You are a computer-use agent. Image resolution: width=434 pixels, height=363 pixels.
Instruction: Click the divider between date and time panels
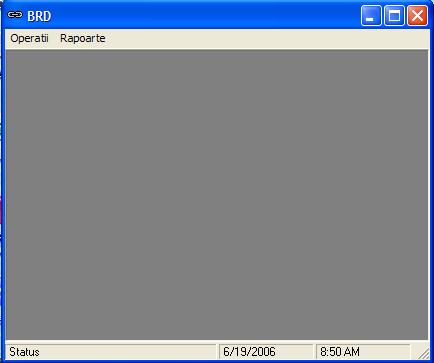314,352
